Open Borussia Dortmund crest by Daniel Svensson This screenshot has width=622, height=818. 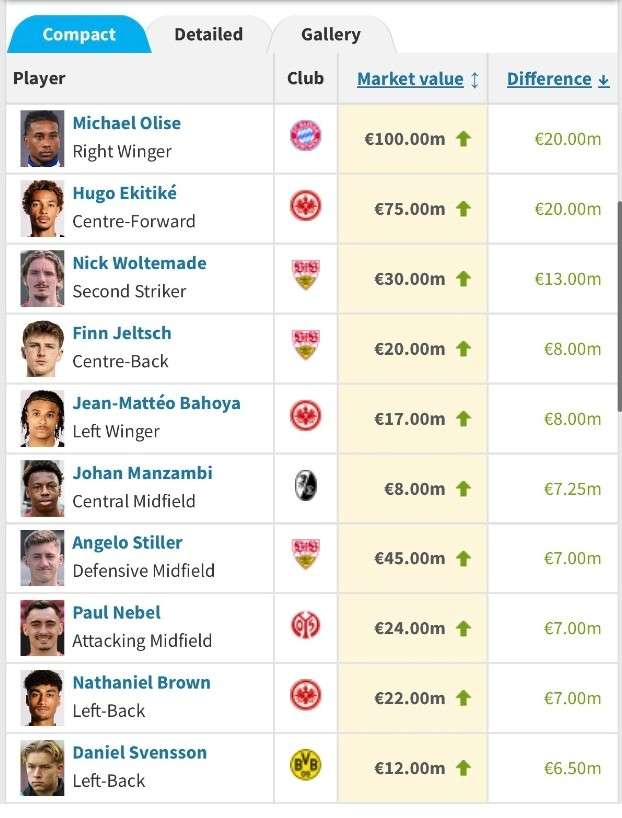(305, 765)
